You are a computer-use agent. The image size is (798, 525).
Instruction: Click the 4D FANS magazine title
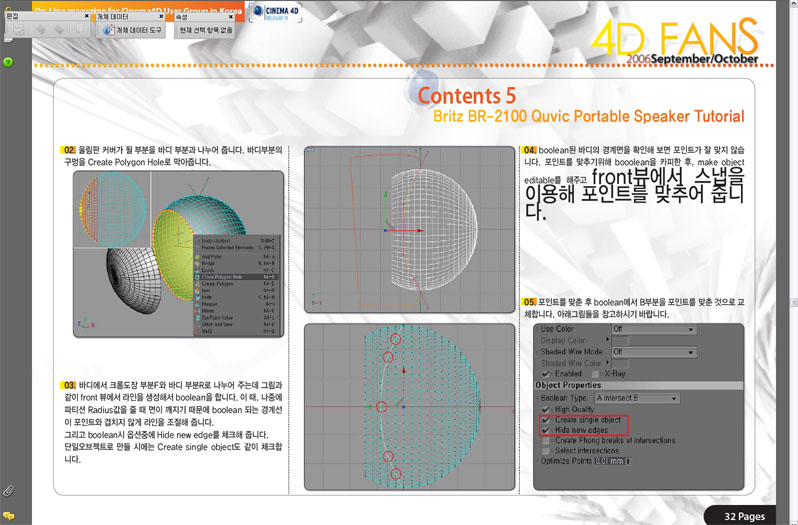(675, 37)
